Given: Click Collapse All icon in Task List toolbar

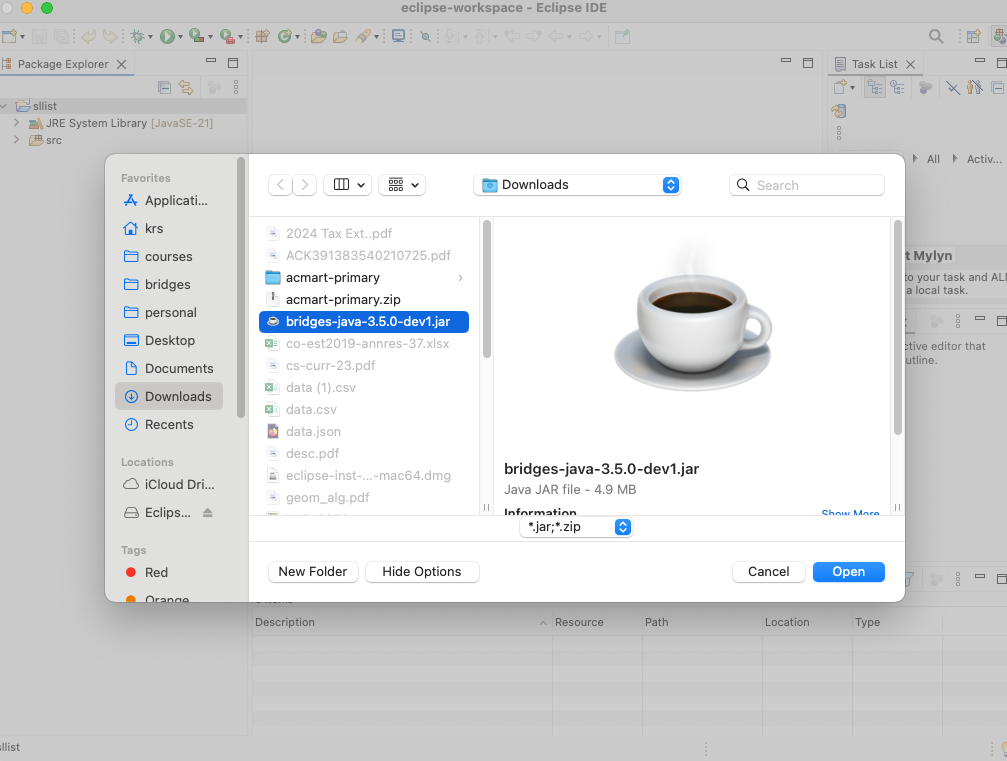Looking at the screenshot, I should (997, 87).
